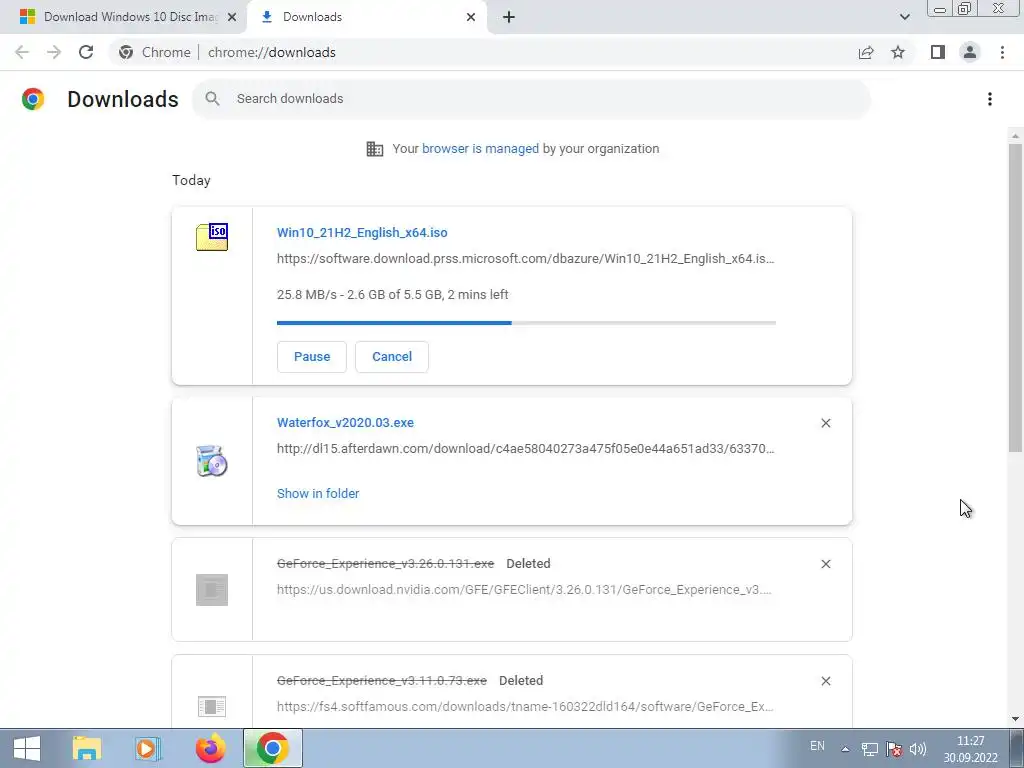
Task: Open the Windows Start menu
Action: pyautogui.click(x=27, y=748)
